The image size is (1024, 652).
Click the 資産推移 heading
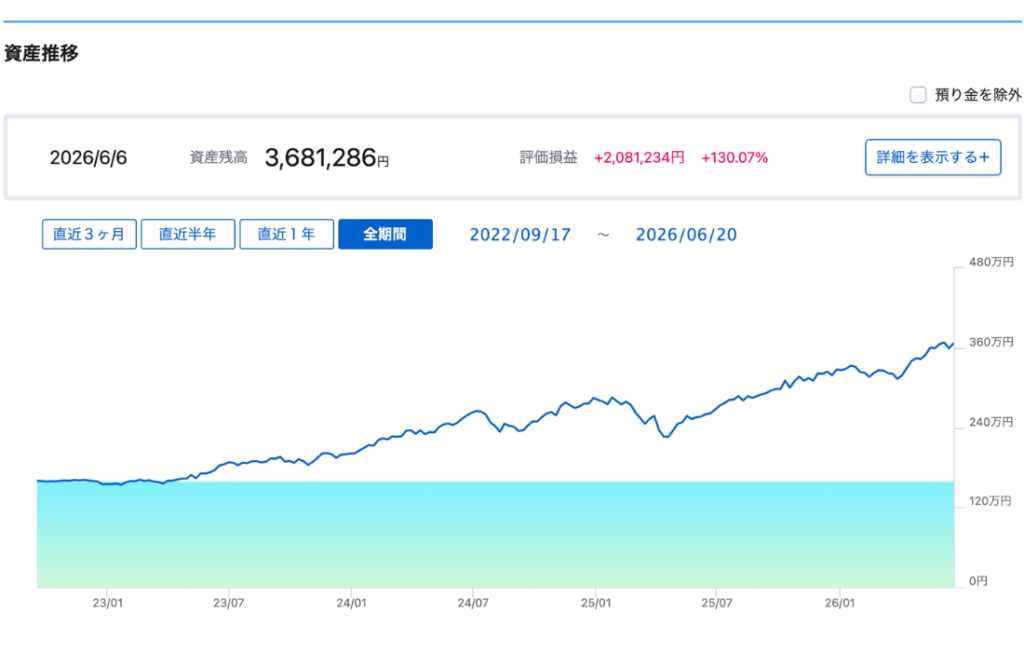41,53
